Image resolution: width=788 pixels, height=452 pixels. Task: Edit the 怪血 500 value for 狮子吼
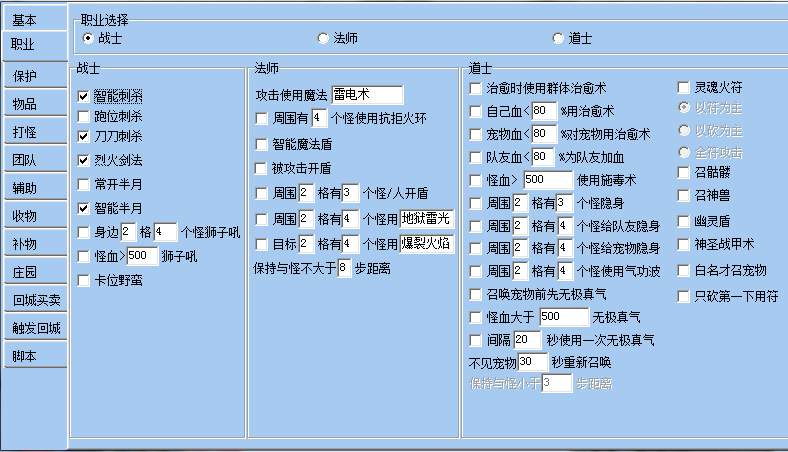coord(142,256)
